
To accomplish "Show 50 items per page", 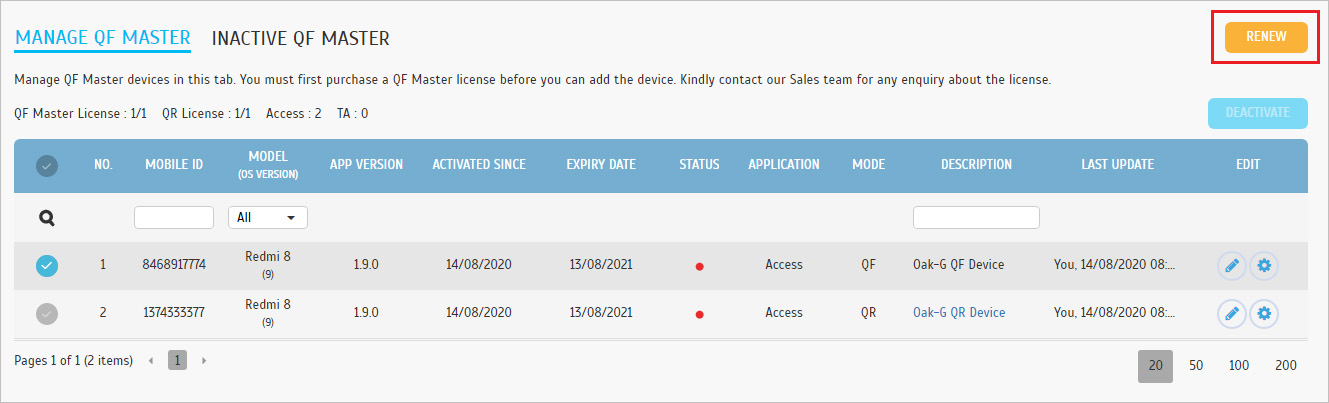I will point(1196,366).
